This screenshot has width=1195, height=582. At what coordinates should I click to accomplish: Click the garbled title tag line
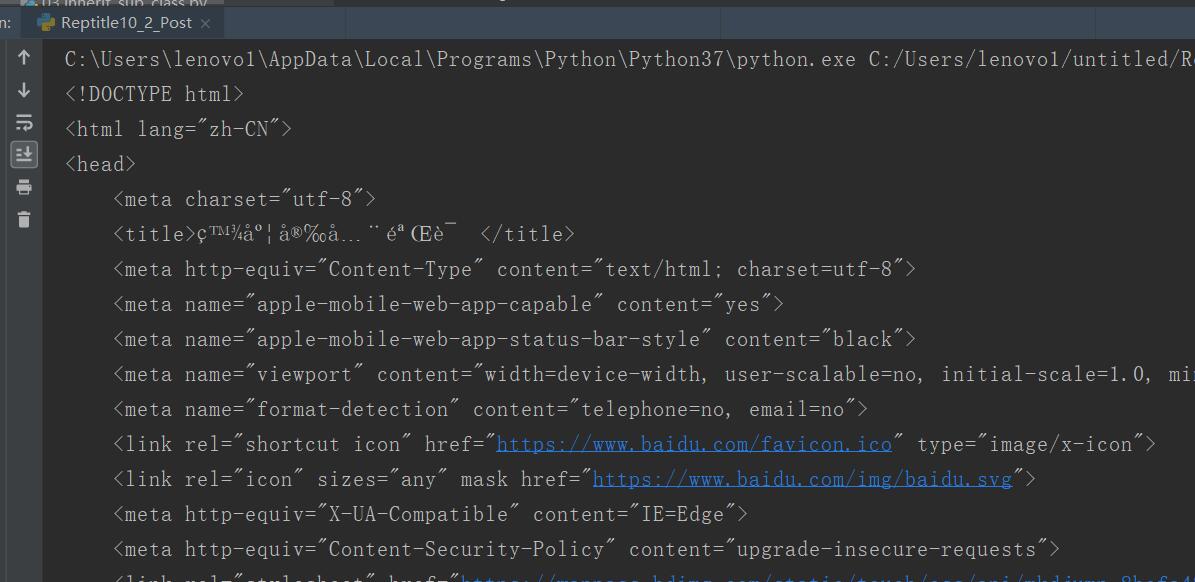pyautogui.click(x=343, y=234)
